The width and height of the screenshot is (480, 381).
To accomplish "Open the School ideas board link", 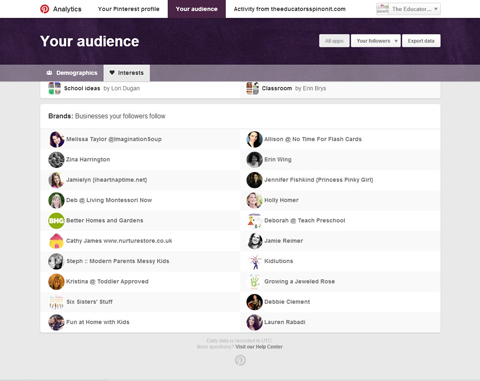I will [x=82, y=88].
